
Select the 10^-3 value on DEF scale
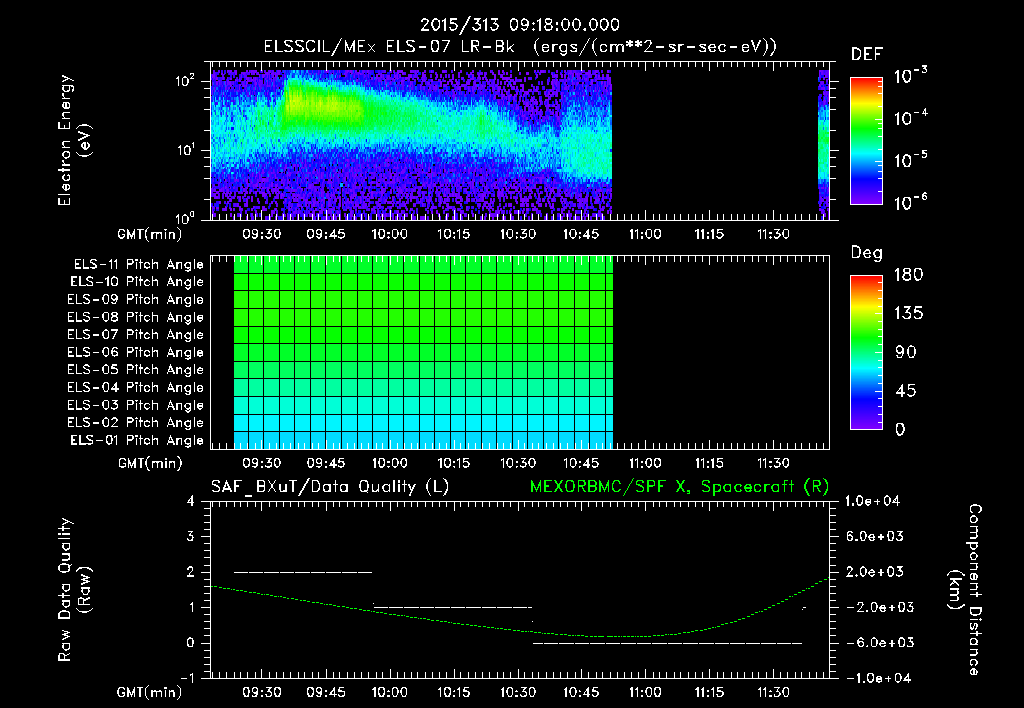(910, 76)
